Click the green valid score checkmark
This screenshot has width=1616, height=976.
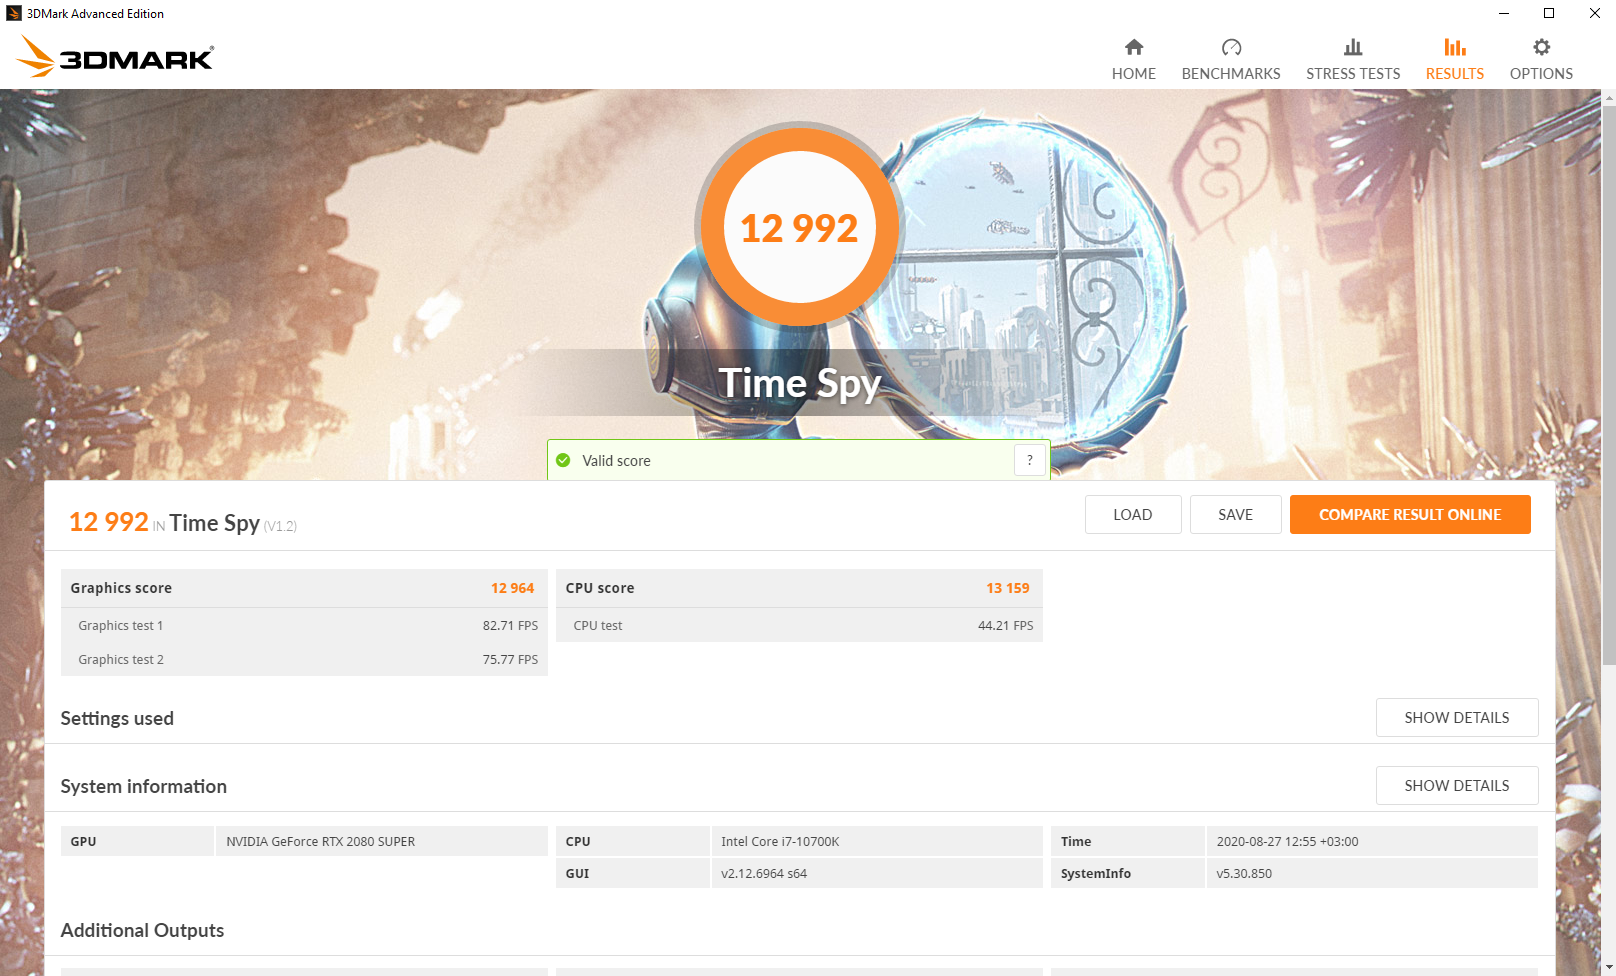563,460
